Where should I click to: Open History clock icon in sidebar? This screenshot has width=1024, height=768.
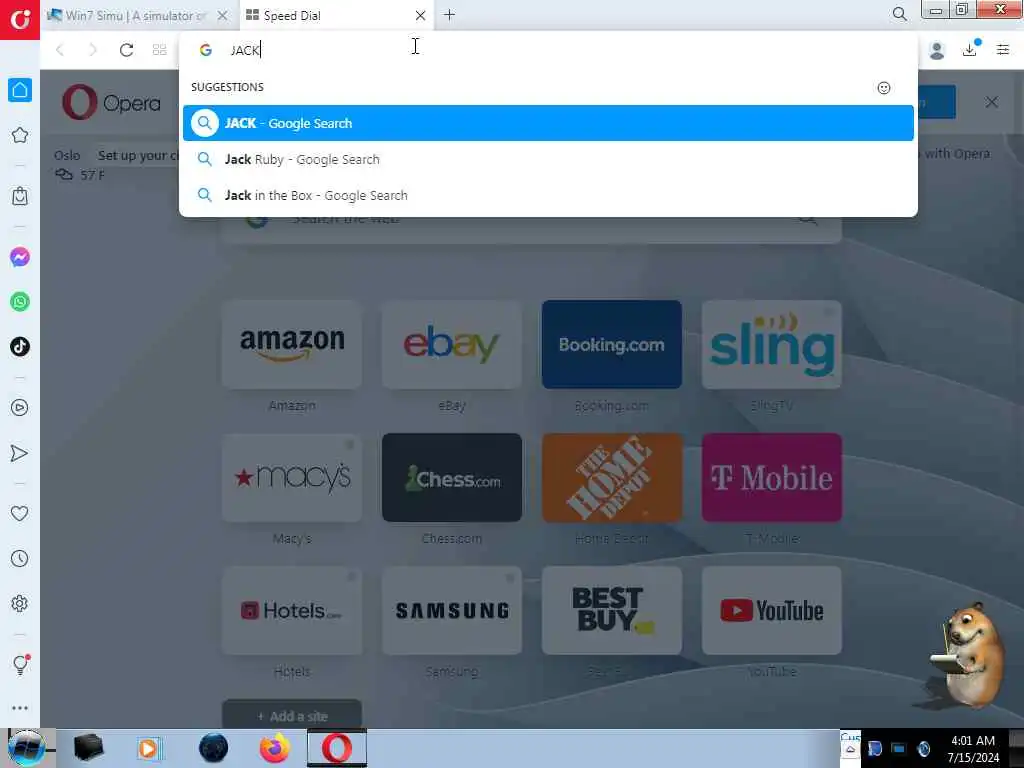pyautogui.click(x=20, y=558)
